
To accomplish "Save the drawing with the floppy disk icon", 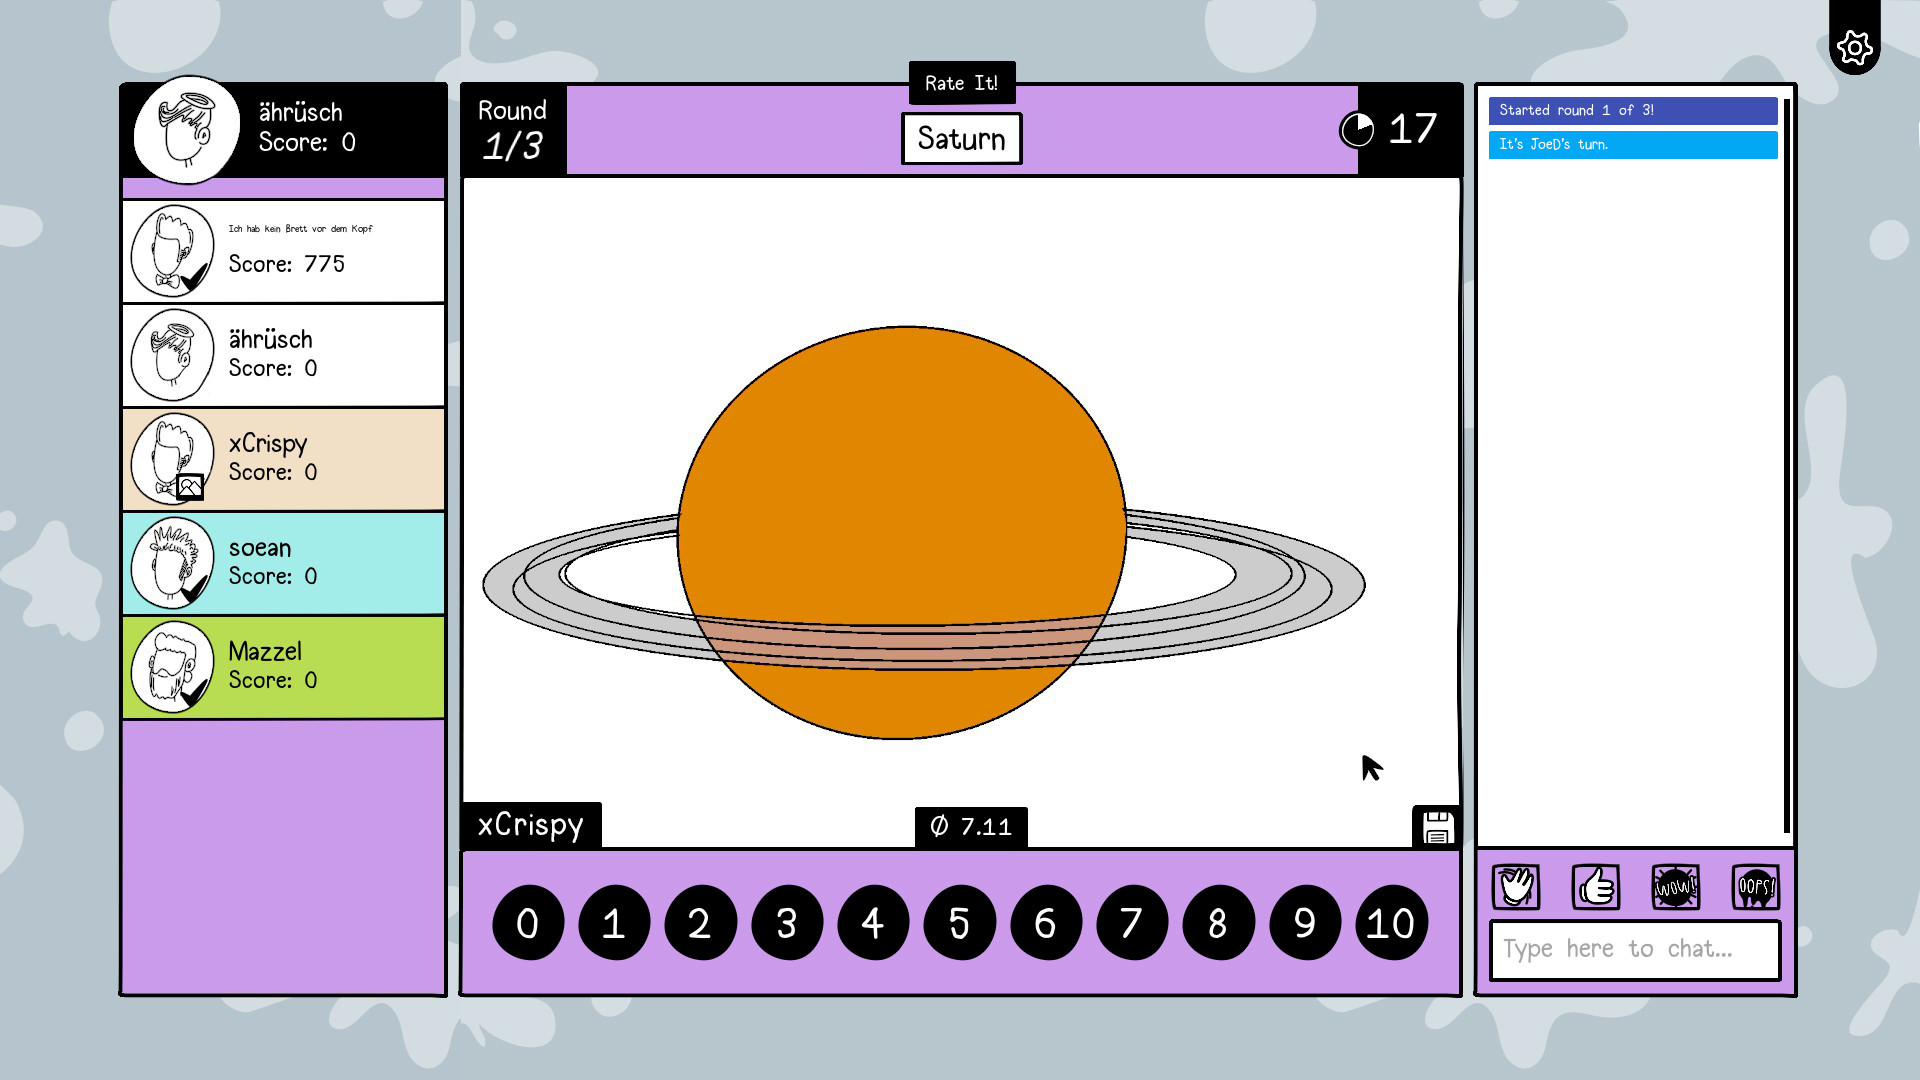I will coord(1437,828).
